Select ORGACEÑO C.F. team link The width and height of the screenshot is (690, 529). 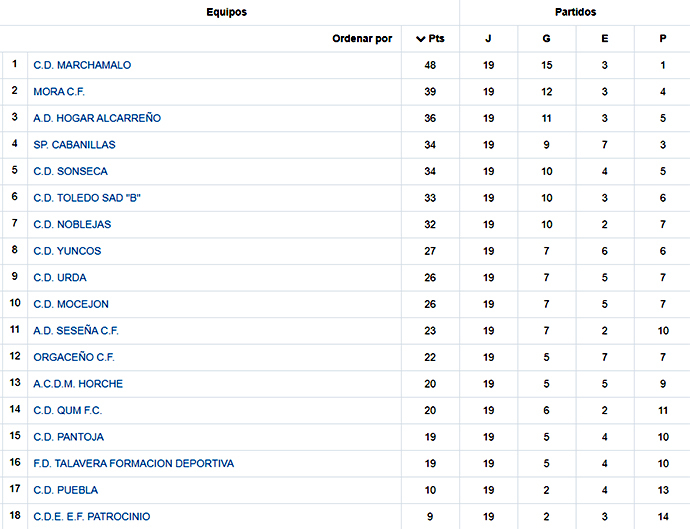pyautogui.click(x=74, y=357)
